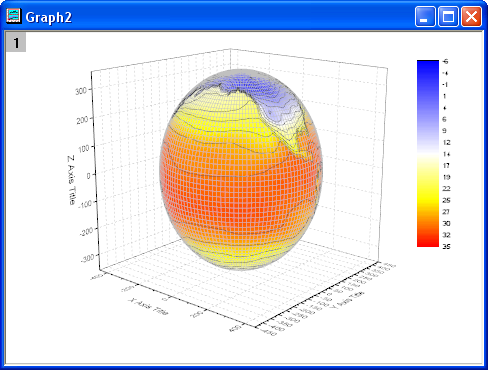The image size is (488, 370).
Task: Click Z axis tick label -300
Action: pos(87,258)
